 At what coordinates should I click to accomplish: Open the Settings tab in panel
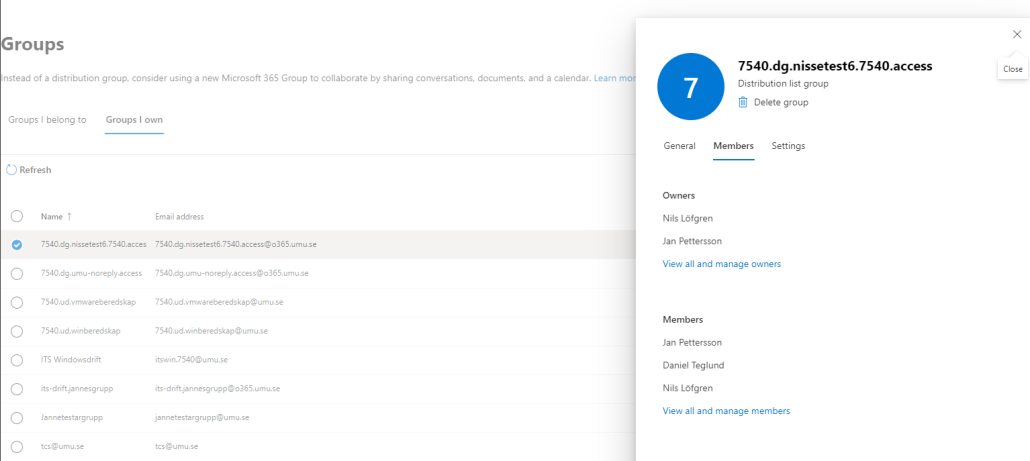coord(788,146)
